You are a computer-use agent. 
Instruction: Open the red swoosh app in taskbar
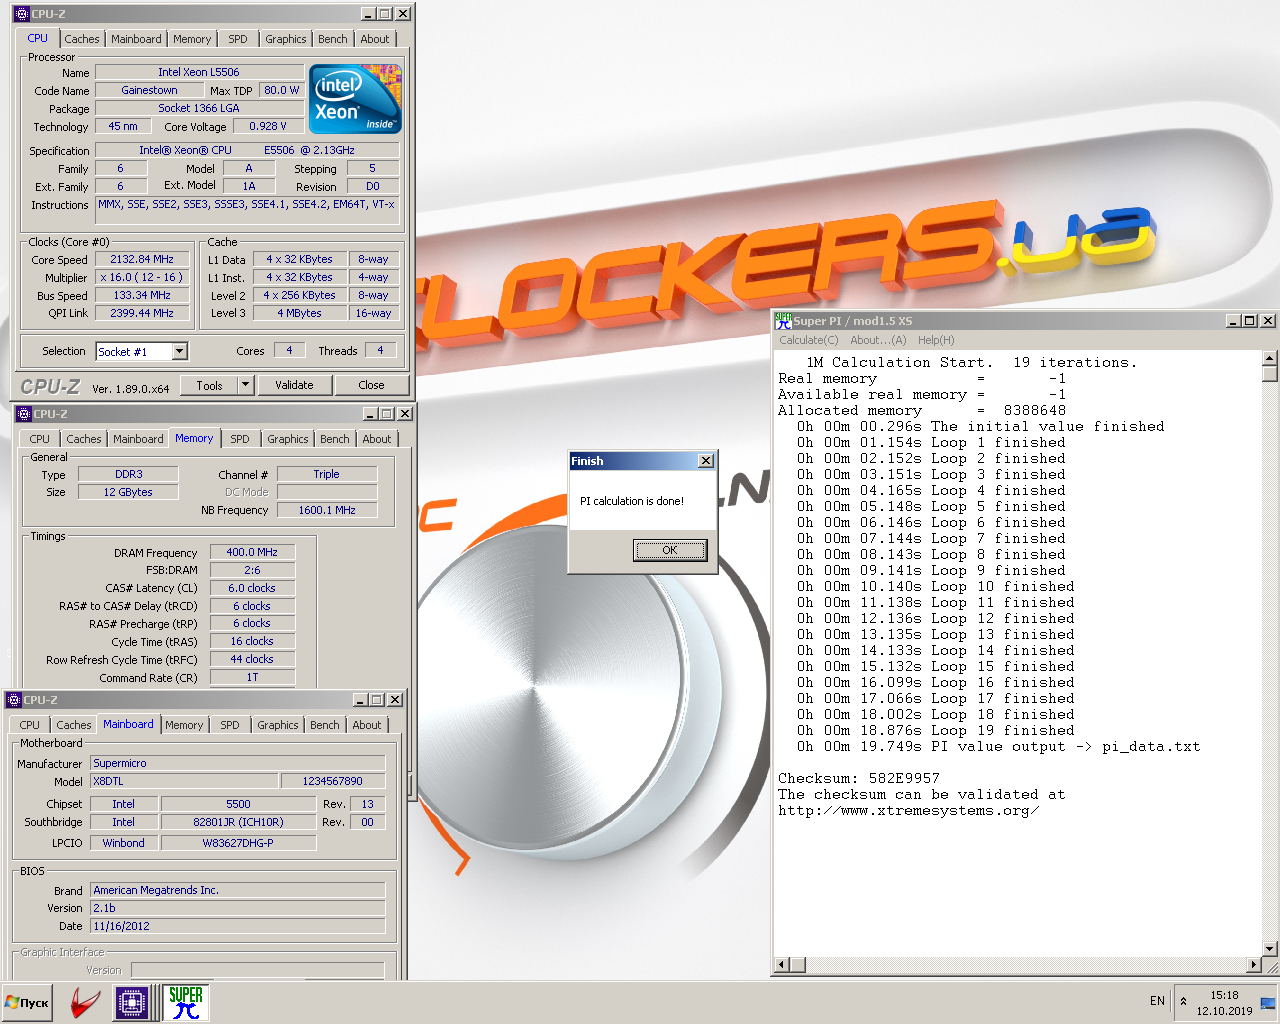point(85,1002)
